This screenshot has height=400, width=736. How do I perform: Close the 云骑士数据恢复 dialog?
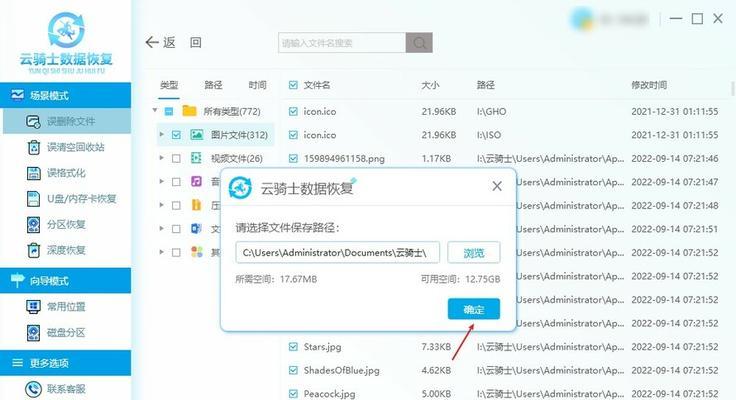(497, 186)
